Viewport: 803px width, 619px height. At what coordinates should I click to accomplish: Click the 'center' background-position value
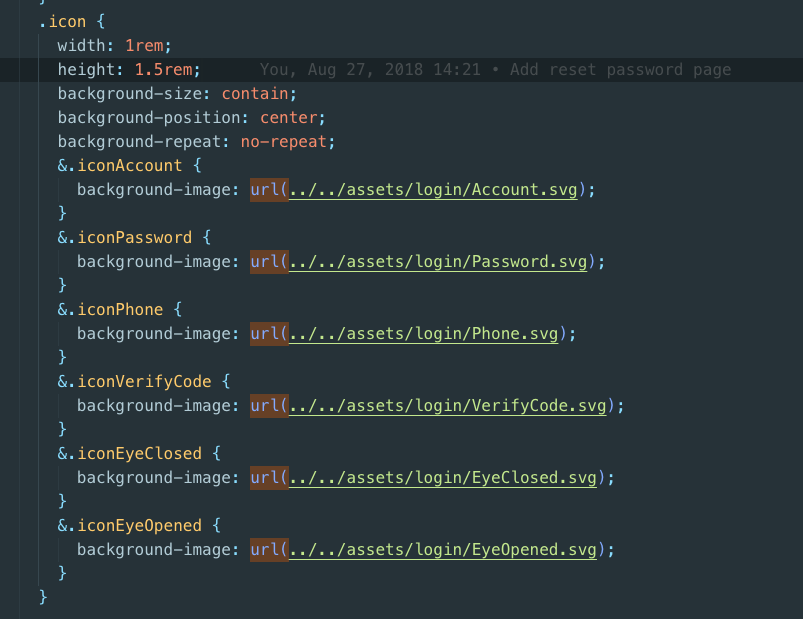(288, 118)
